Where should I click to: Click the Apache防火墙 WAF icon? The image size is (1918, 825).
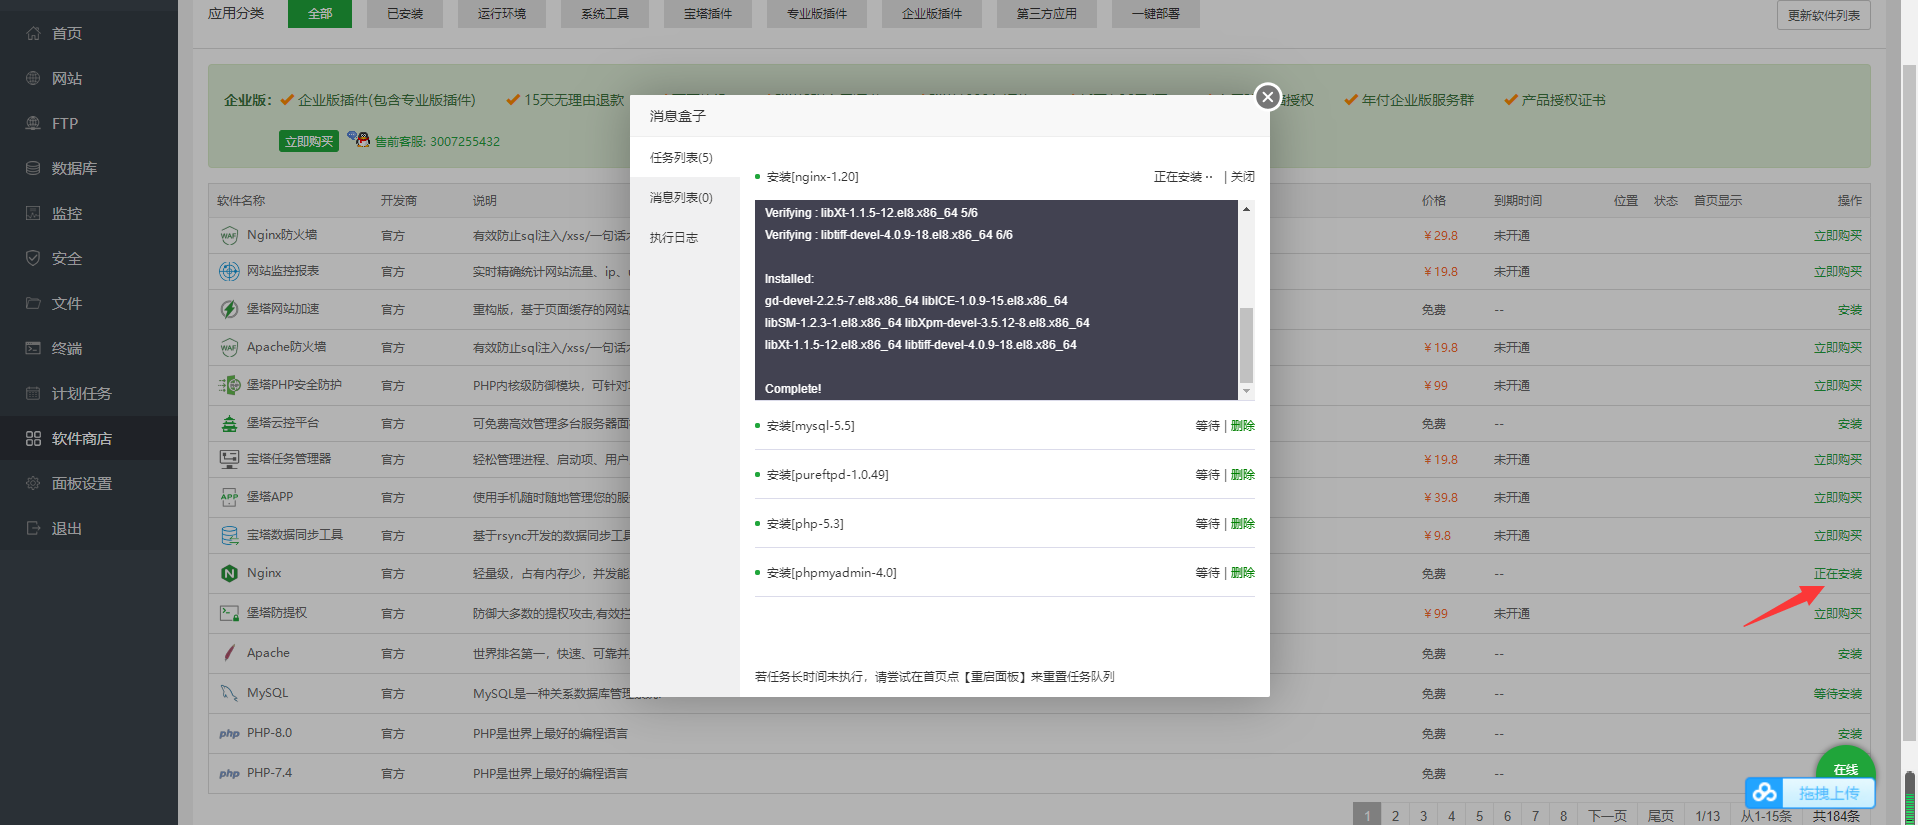click(229, 347)
